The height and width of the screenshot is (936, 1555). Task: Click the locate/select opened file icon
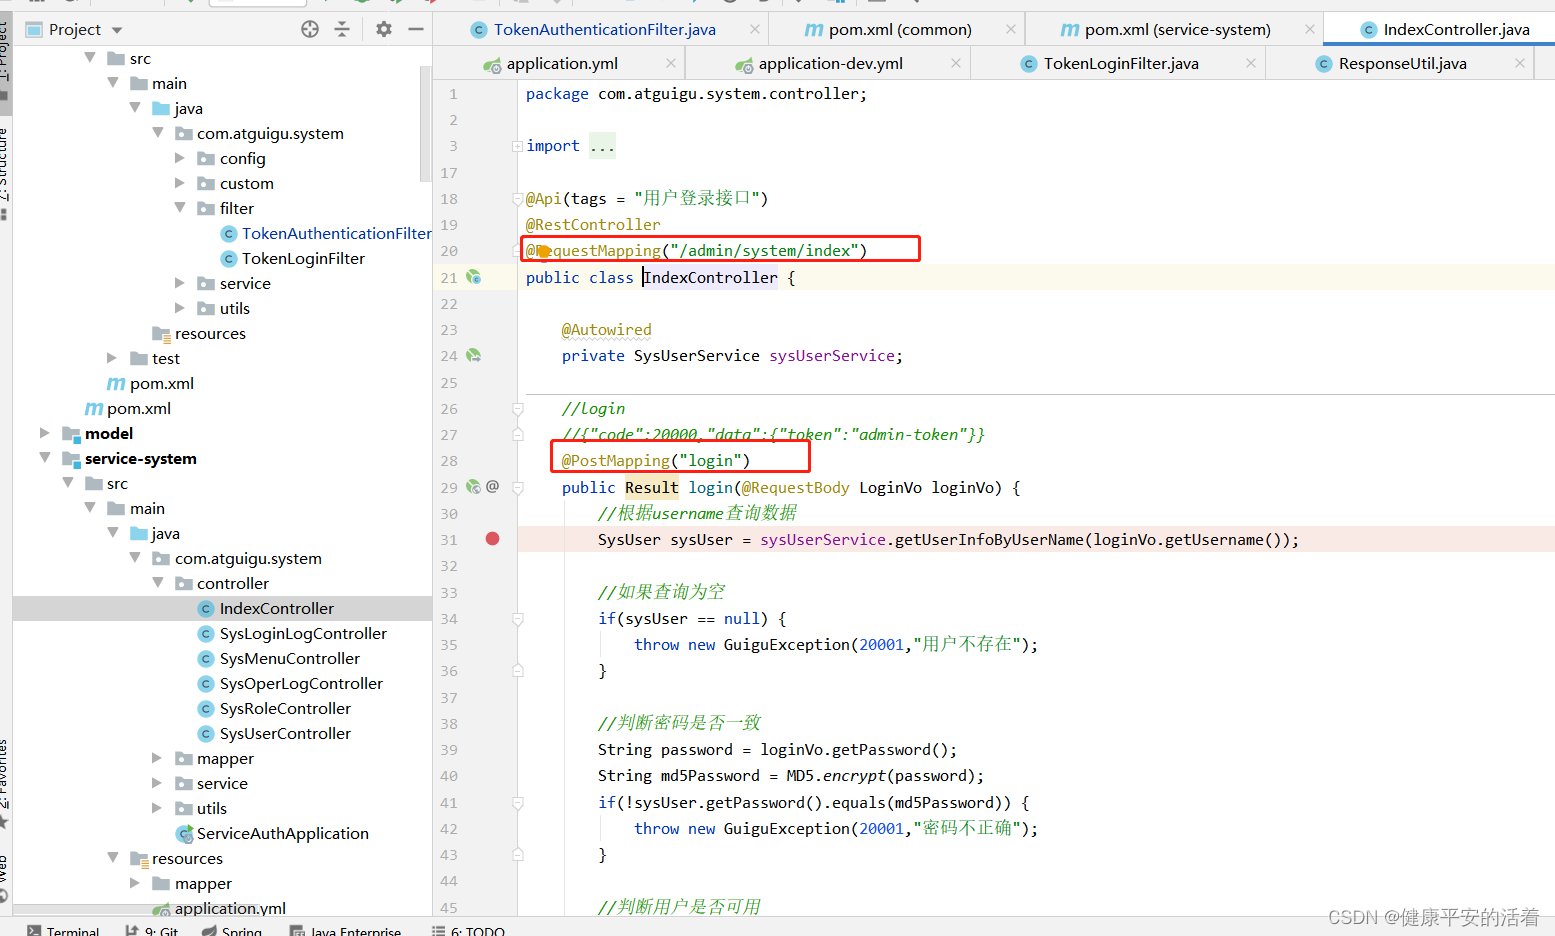click(x=310, y=29)
